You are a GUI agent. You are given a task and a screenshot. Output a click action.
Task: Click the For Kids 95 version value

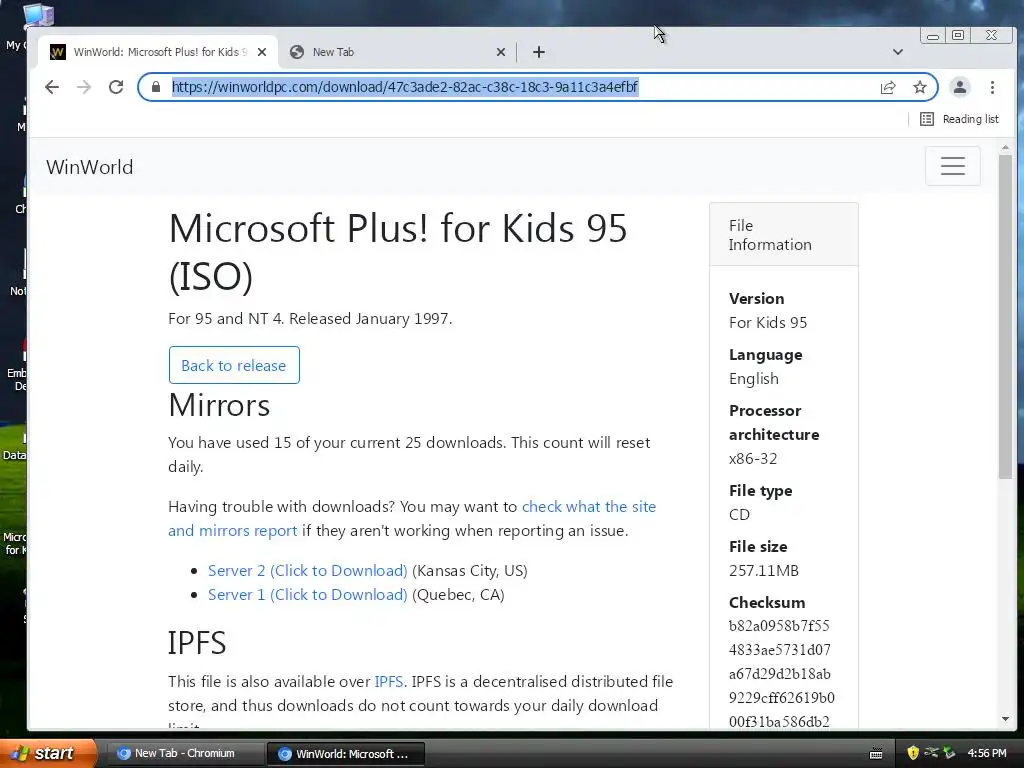(x=768, y=323)
